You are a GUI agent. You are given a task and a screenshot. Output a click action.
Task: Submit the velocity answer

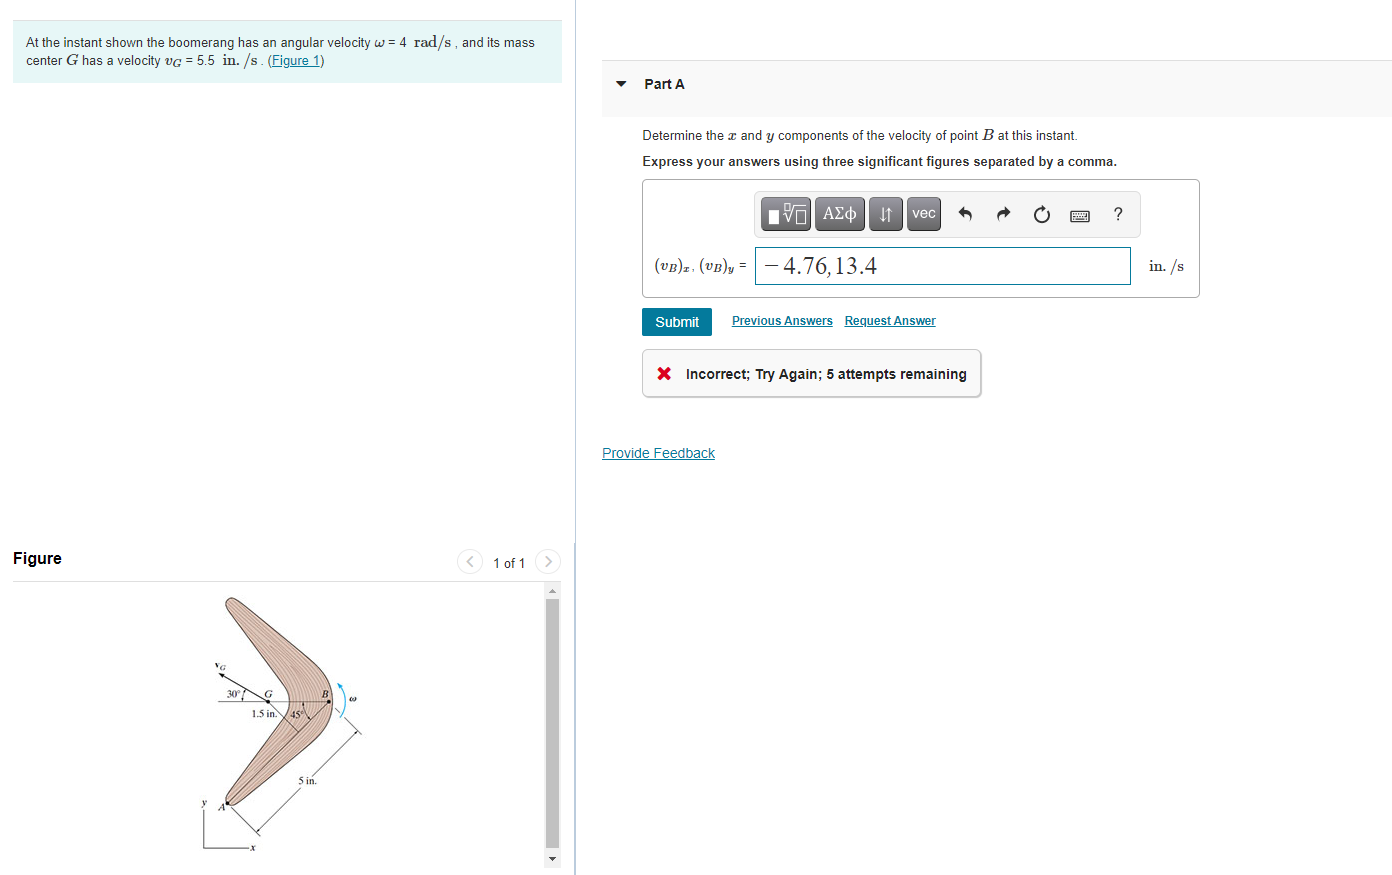(676, 321)
